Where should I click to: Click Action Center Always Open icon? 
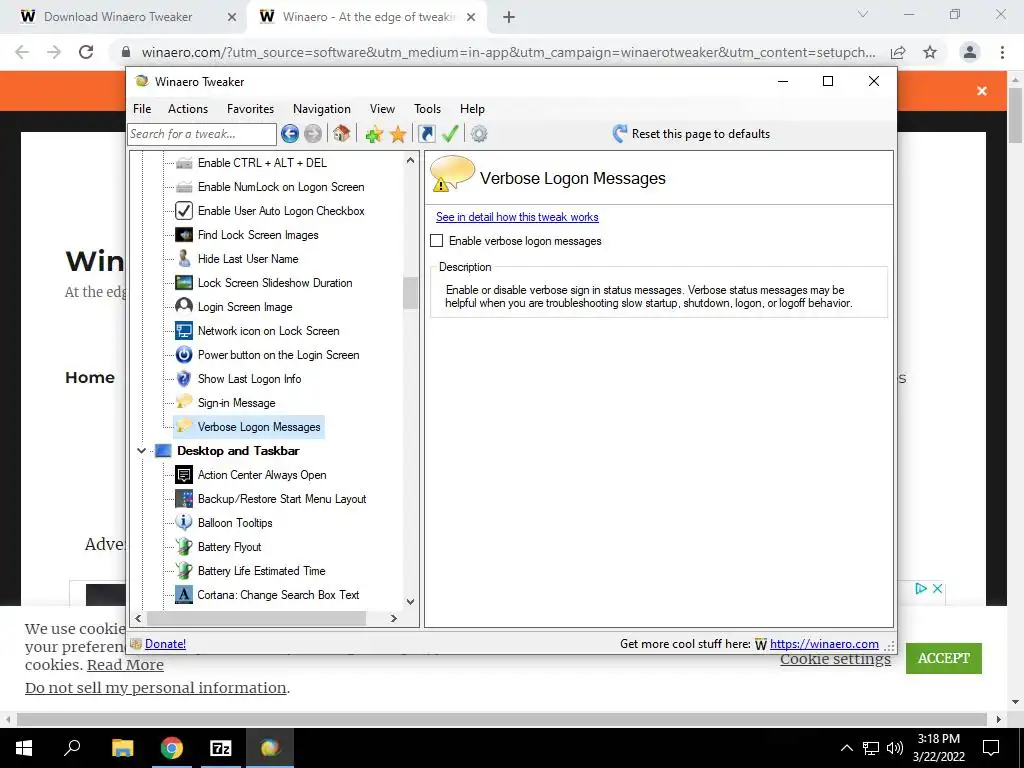coord(184,475)
